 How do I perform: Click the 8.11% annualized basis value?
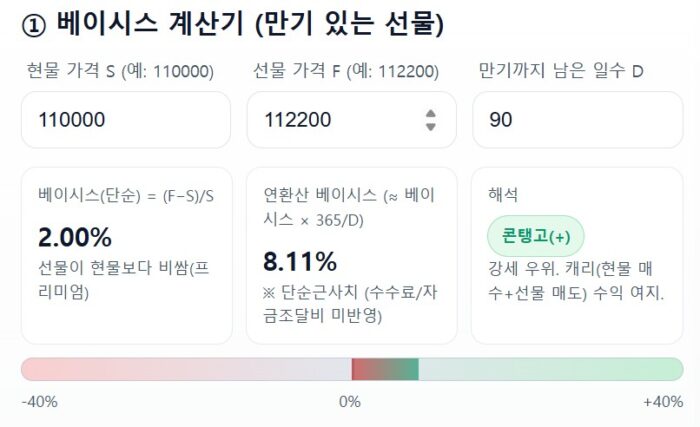coord(300,262)
